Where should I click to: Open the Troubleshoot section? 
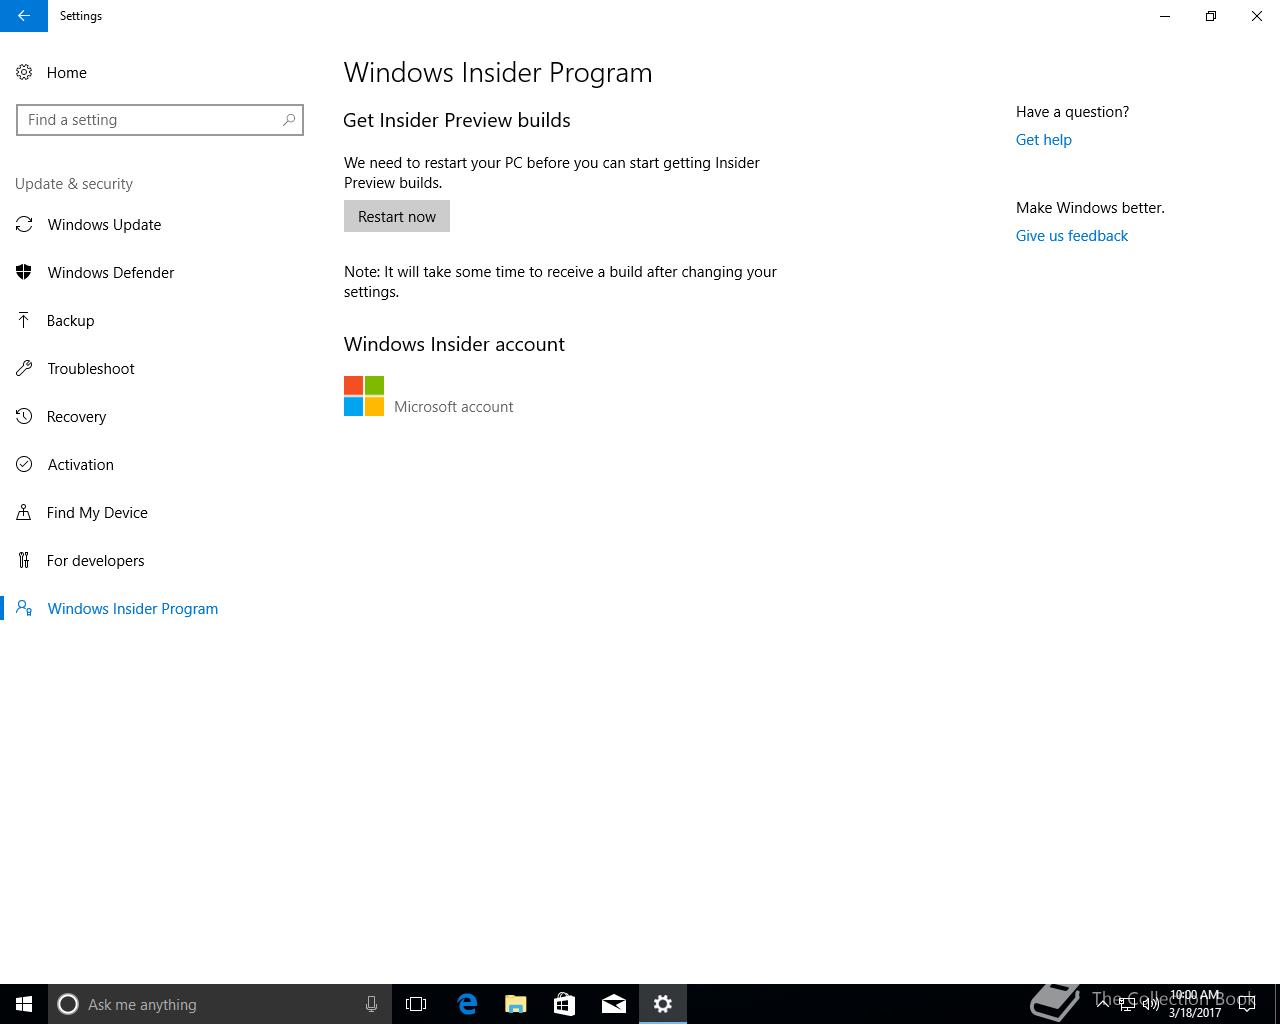(91, 368)
